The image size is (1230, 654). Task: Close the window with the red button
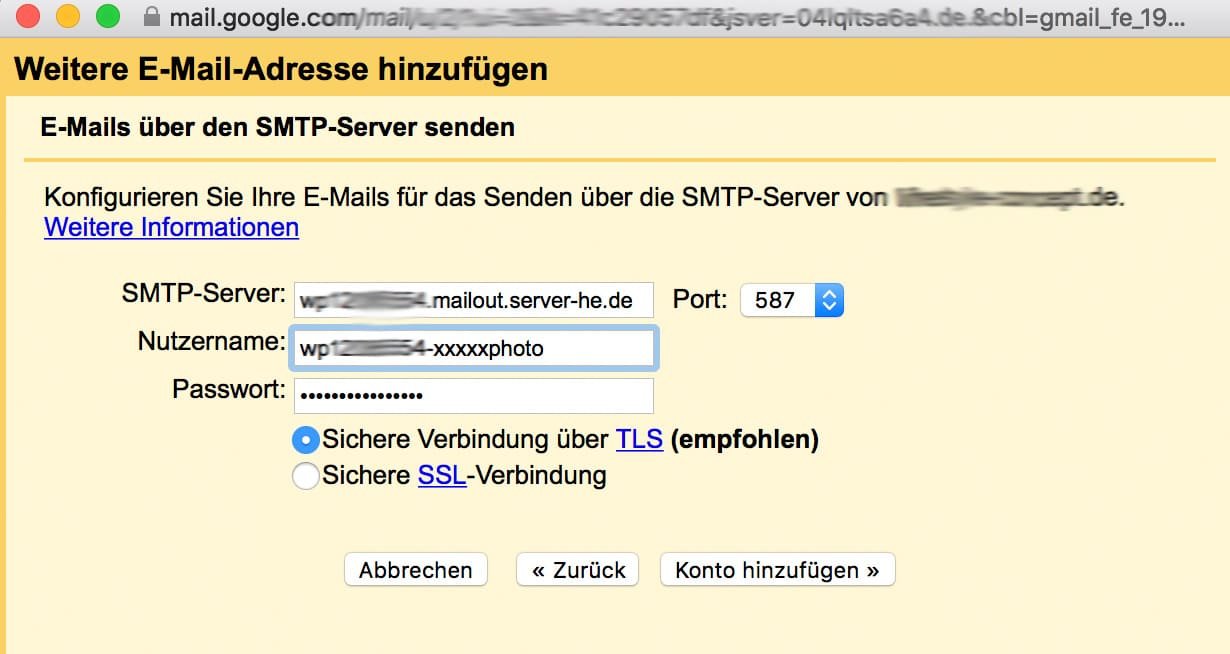click(x=29, y=17)
